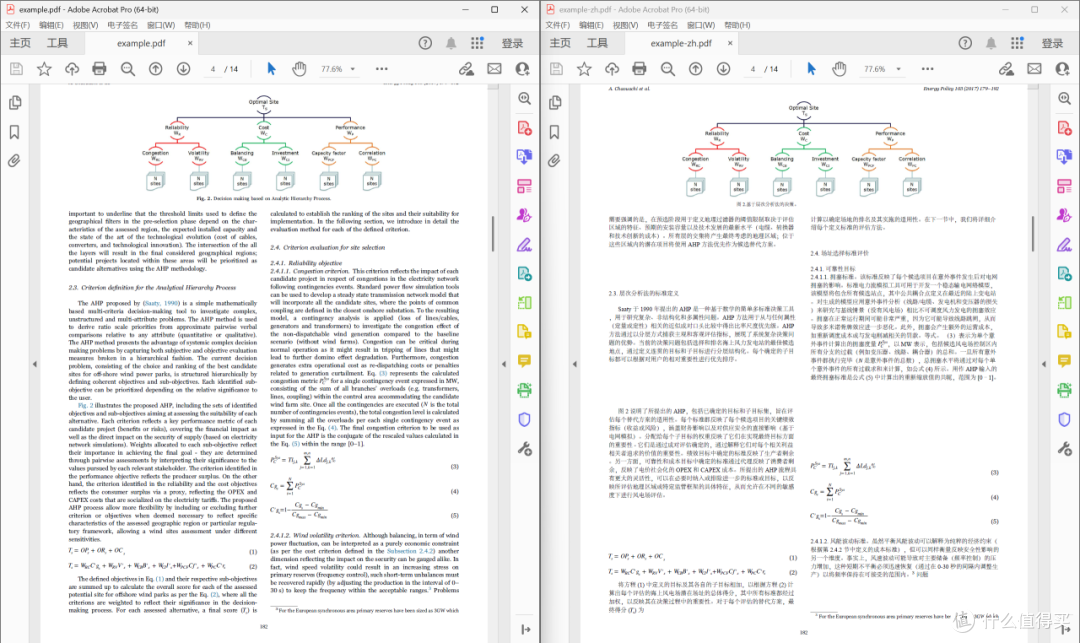1080x643 pixels.
Task: Go to previous page arrow in example.pdf window
Action: (156, 69)
